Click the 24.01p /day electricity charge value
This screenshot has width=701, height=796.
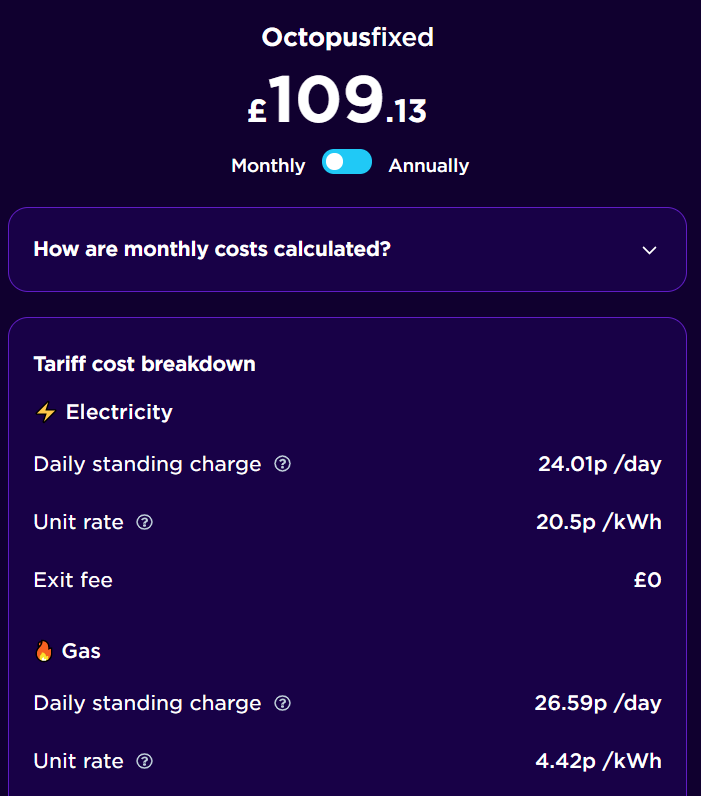point(599,464)
